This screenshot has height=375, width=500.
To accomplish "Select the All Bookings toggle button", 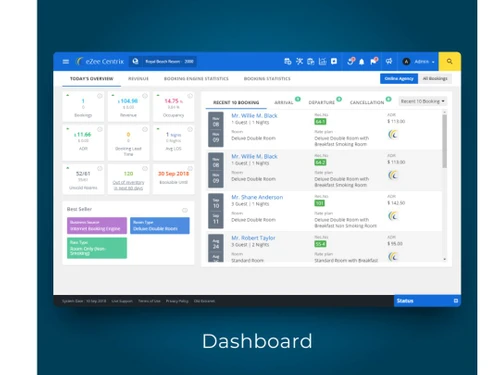I will (435, 79).
